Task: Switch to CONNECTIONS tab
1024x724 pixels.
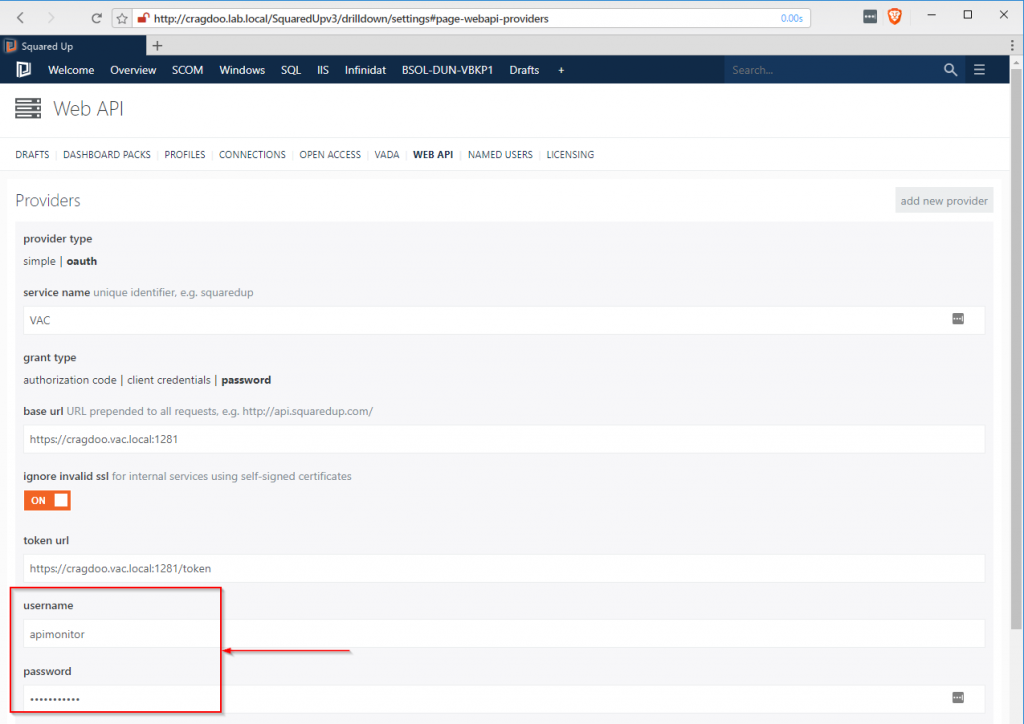Action: [x=252, y=155]
